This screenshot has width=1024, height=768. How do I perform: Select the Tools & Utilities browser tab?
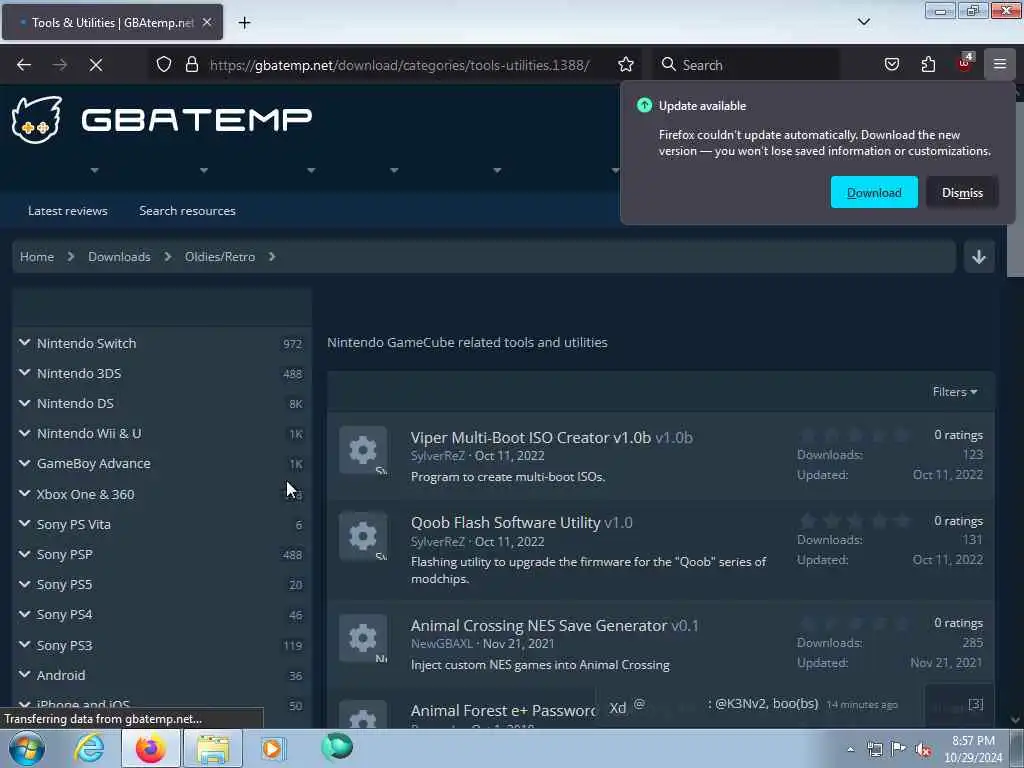click(x=112, y=22)
